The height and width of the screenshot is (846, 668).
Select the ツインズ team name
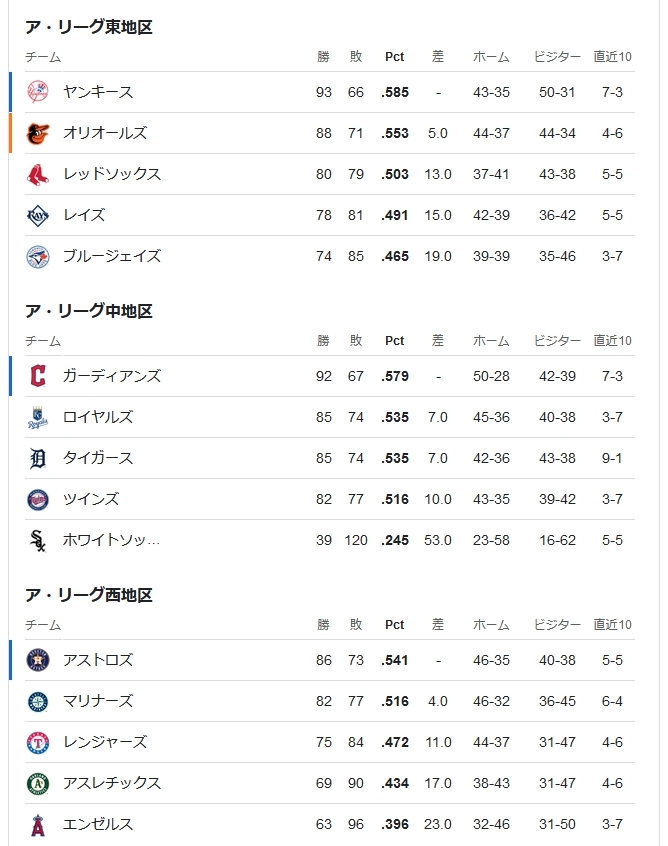pyautogui.click(x=91, y=499)
